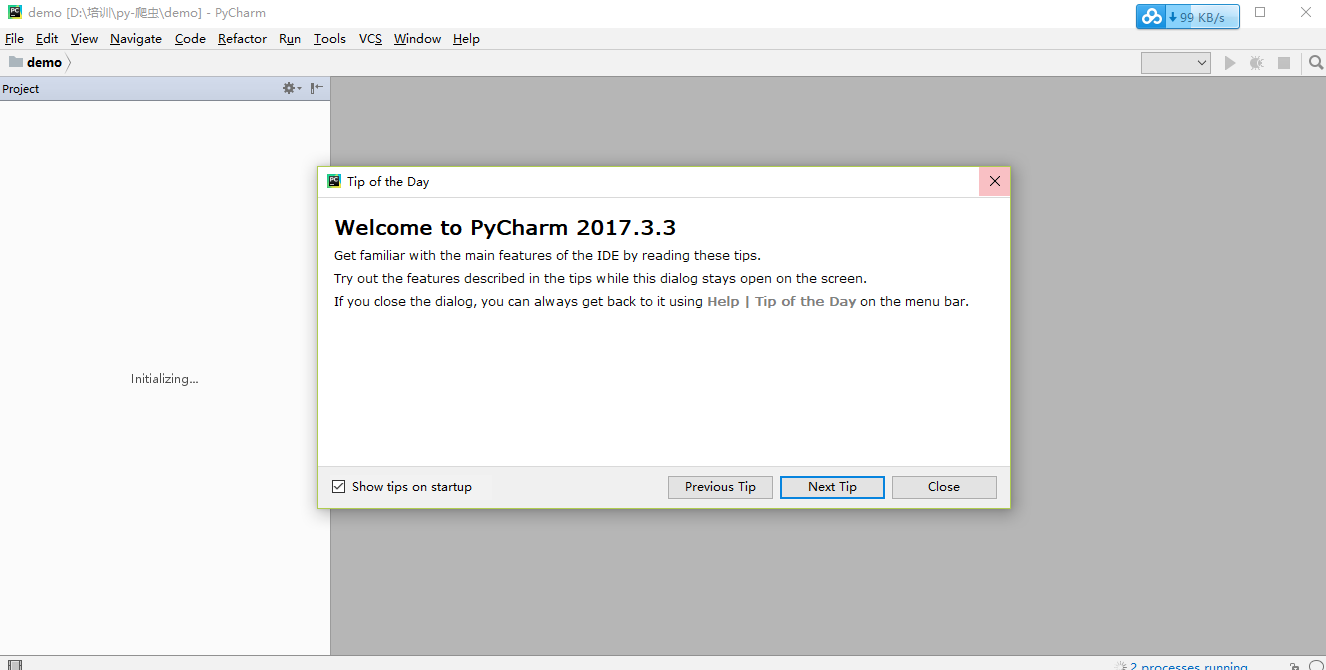Click the 99 KB/s speed indicator
This screenshot has width=1326, height=670.
click(x=1201, y=17)
